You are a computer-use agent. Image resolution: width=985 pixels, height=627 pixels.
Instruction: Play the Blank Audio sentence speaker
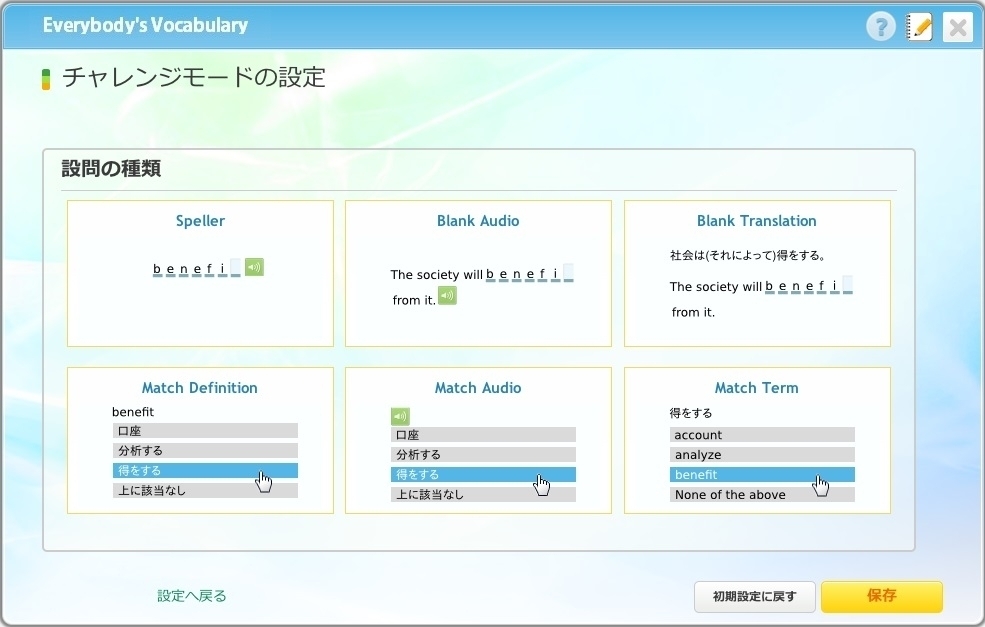pyautogui.click(x=447, y=295)
